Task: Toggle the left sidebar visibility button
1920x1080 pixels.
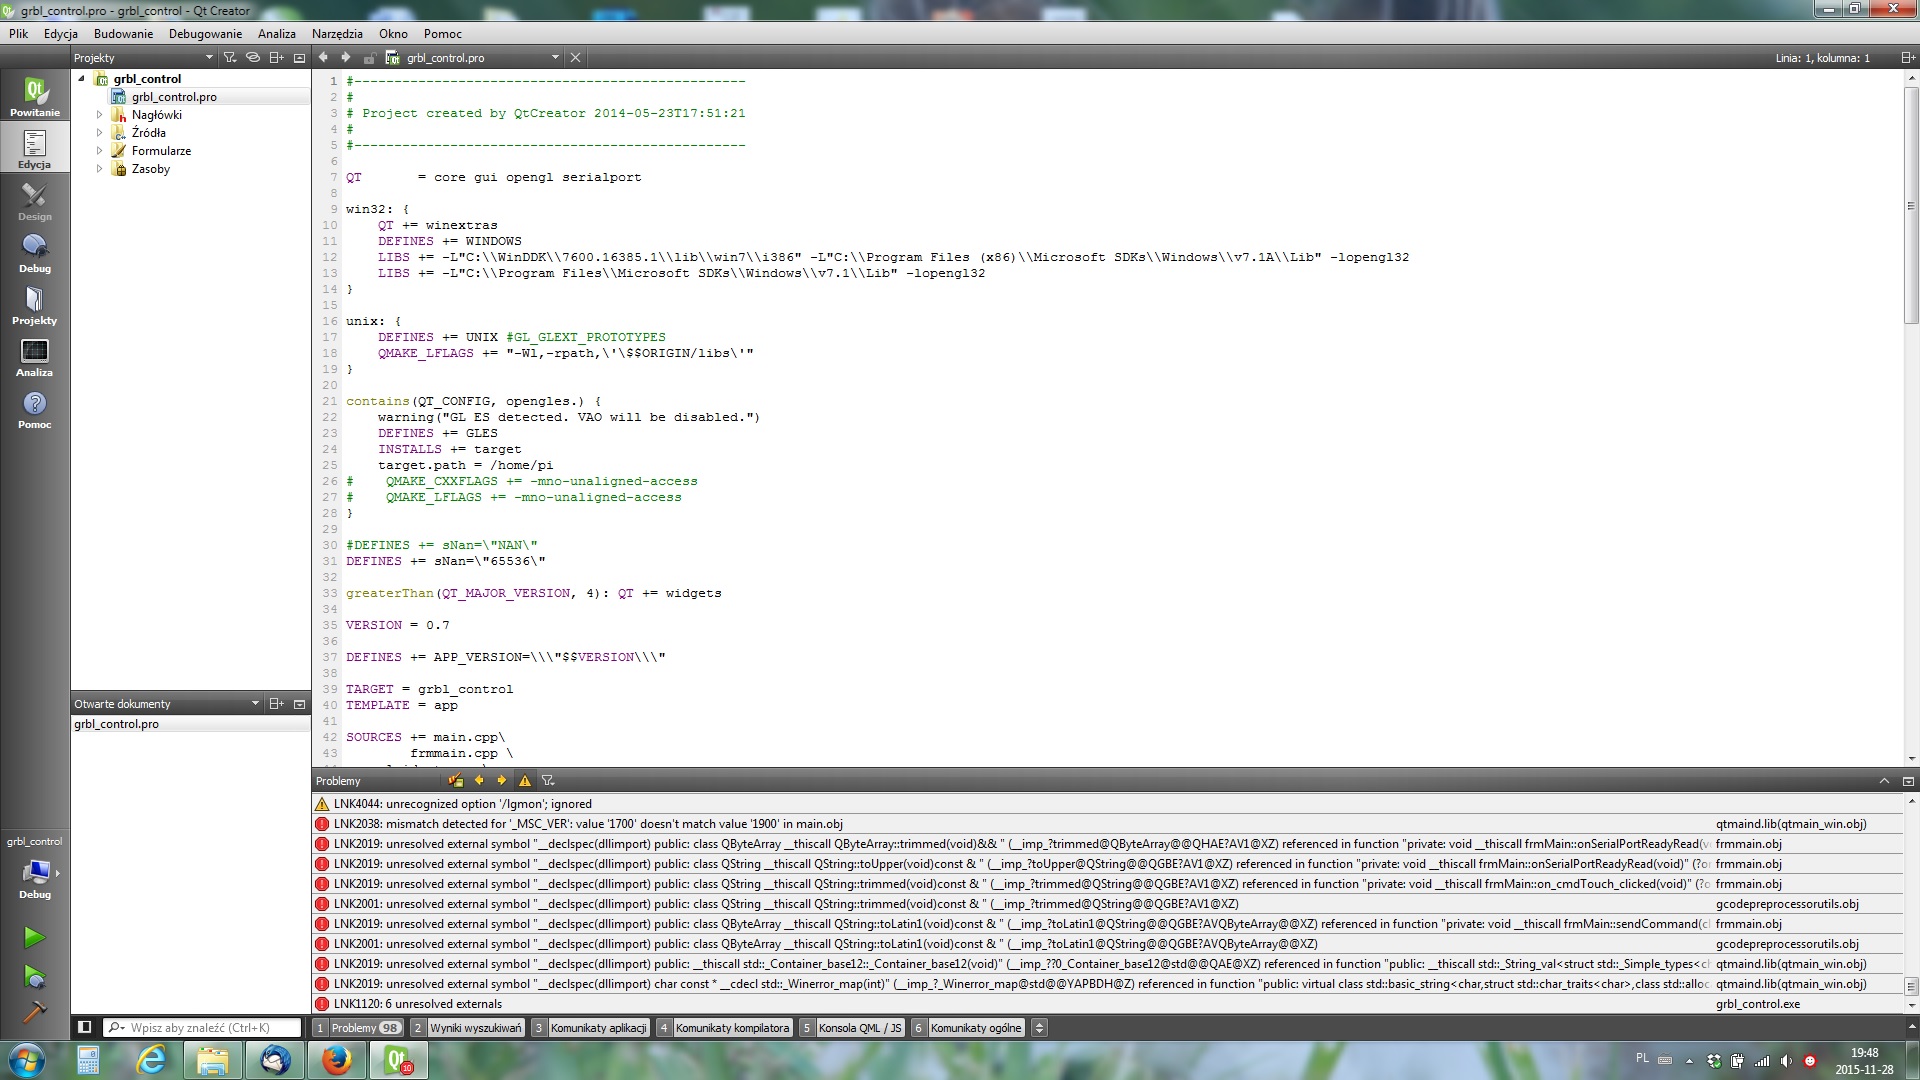Action: tap(85, 1027)
